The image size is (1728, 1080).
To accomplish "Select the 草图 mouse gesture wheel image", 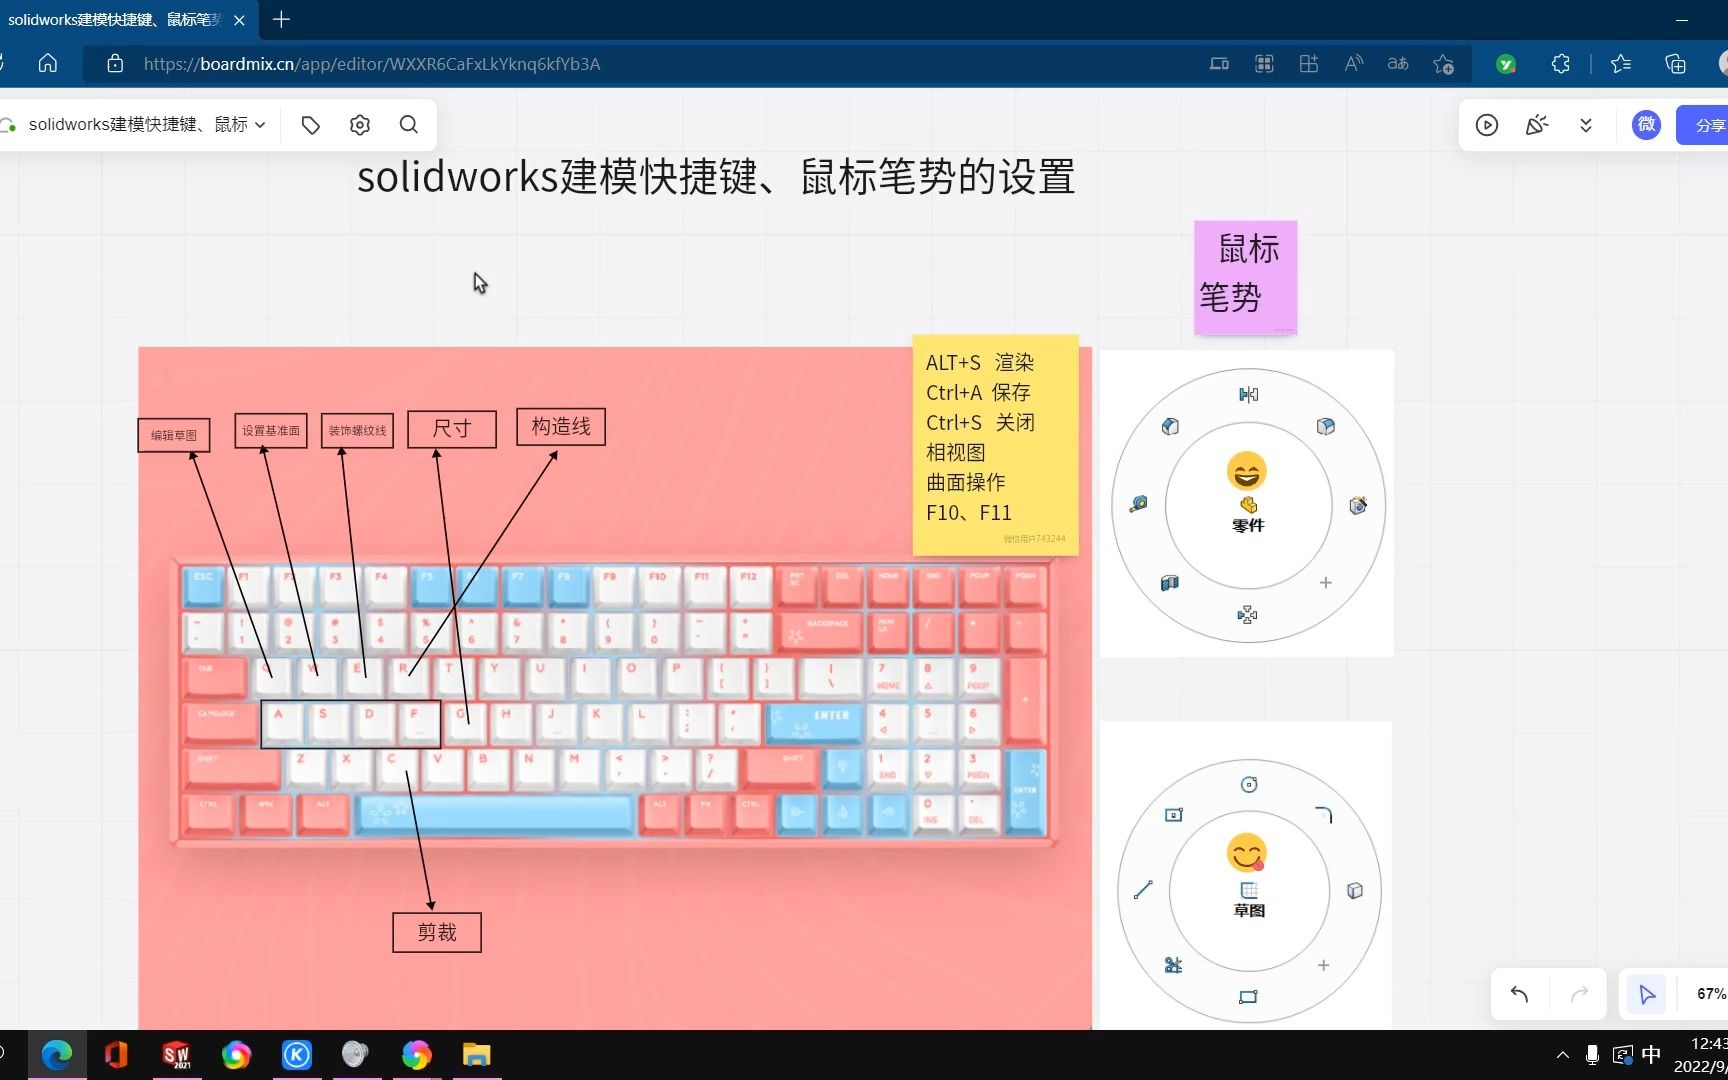I will click(1246, 876).
